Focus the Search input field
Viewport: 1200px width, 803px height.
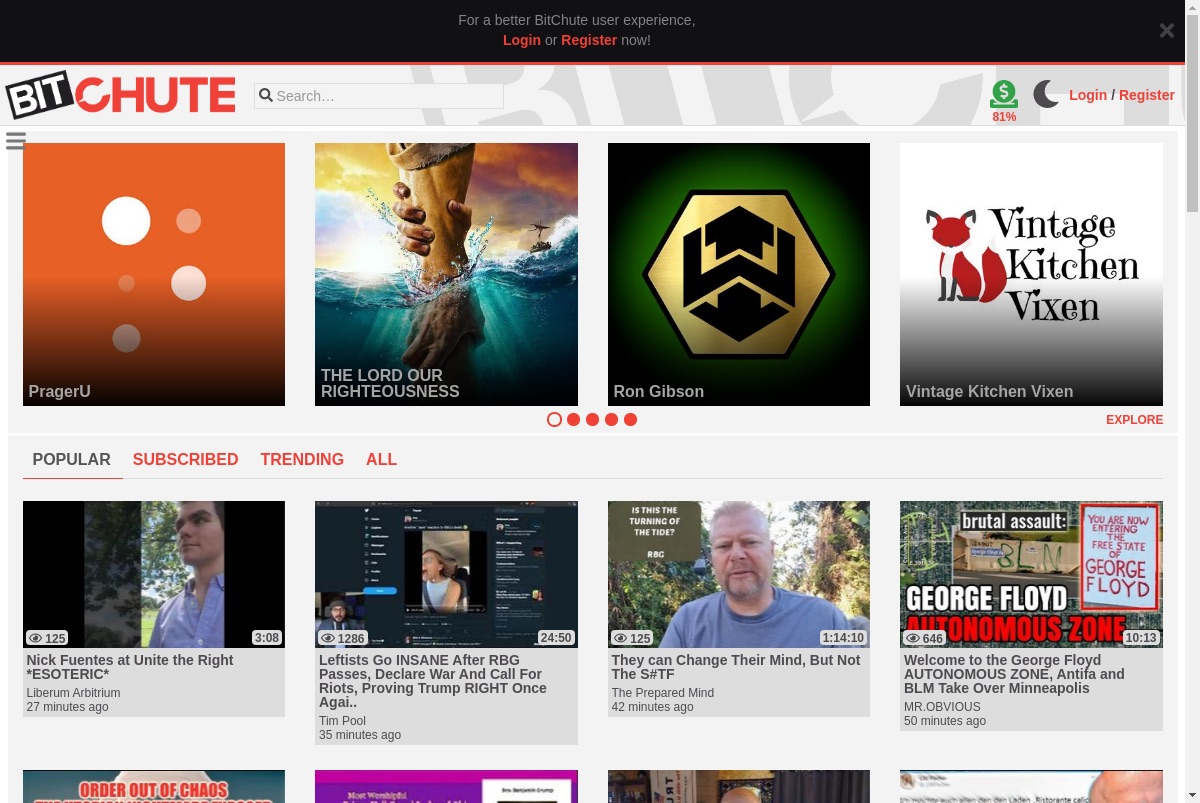[379, 96]
